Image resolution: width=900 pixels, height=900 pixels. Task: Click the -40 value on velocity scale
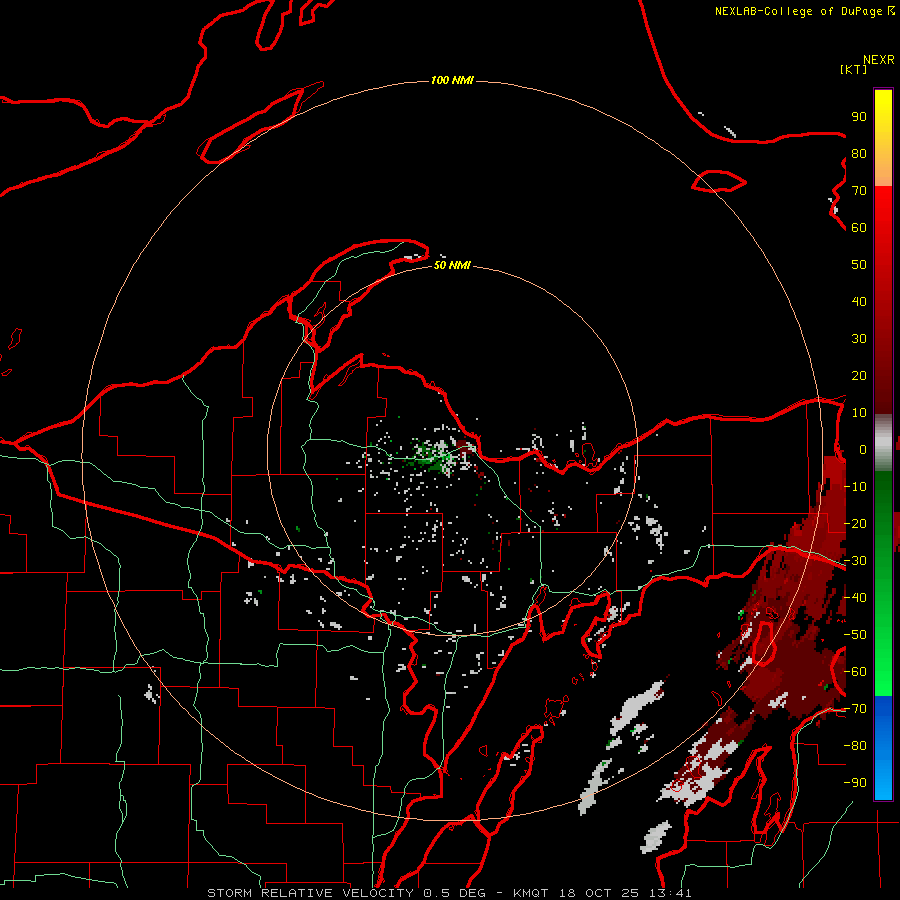pyautogui.click(x=855, y=598)
